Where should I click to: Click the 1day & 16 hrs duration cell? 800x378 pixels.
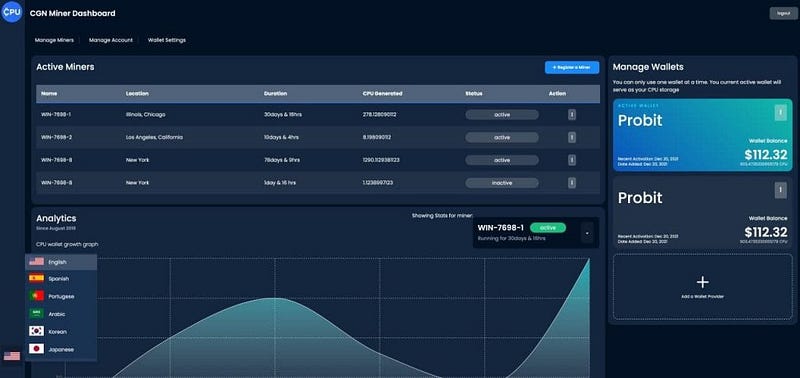pos(280,183)
